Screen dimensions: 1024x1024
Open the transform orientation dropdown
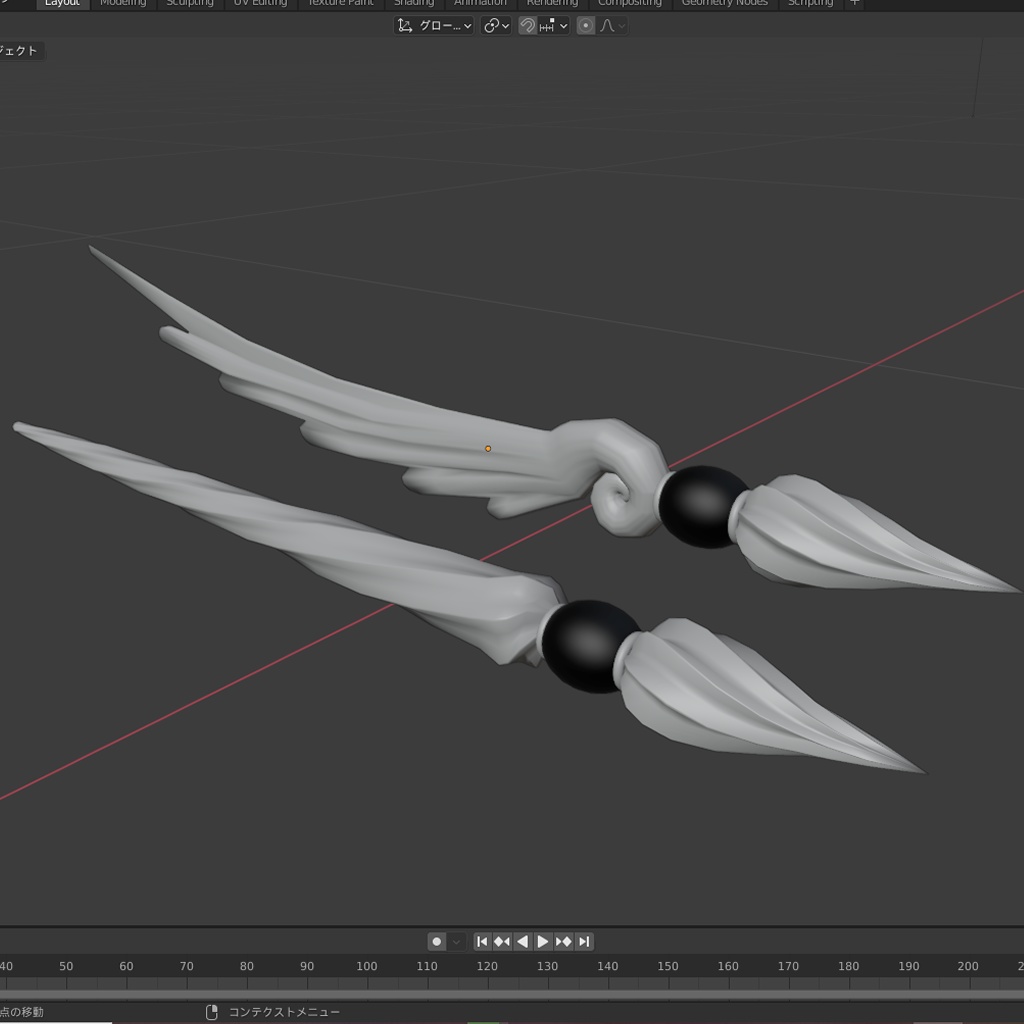[434, 25]
